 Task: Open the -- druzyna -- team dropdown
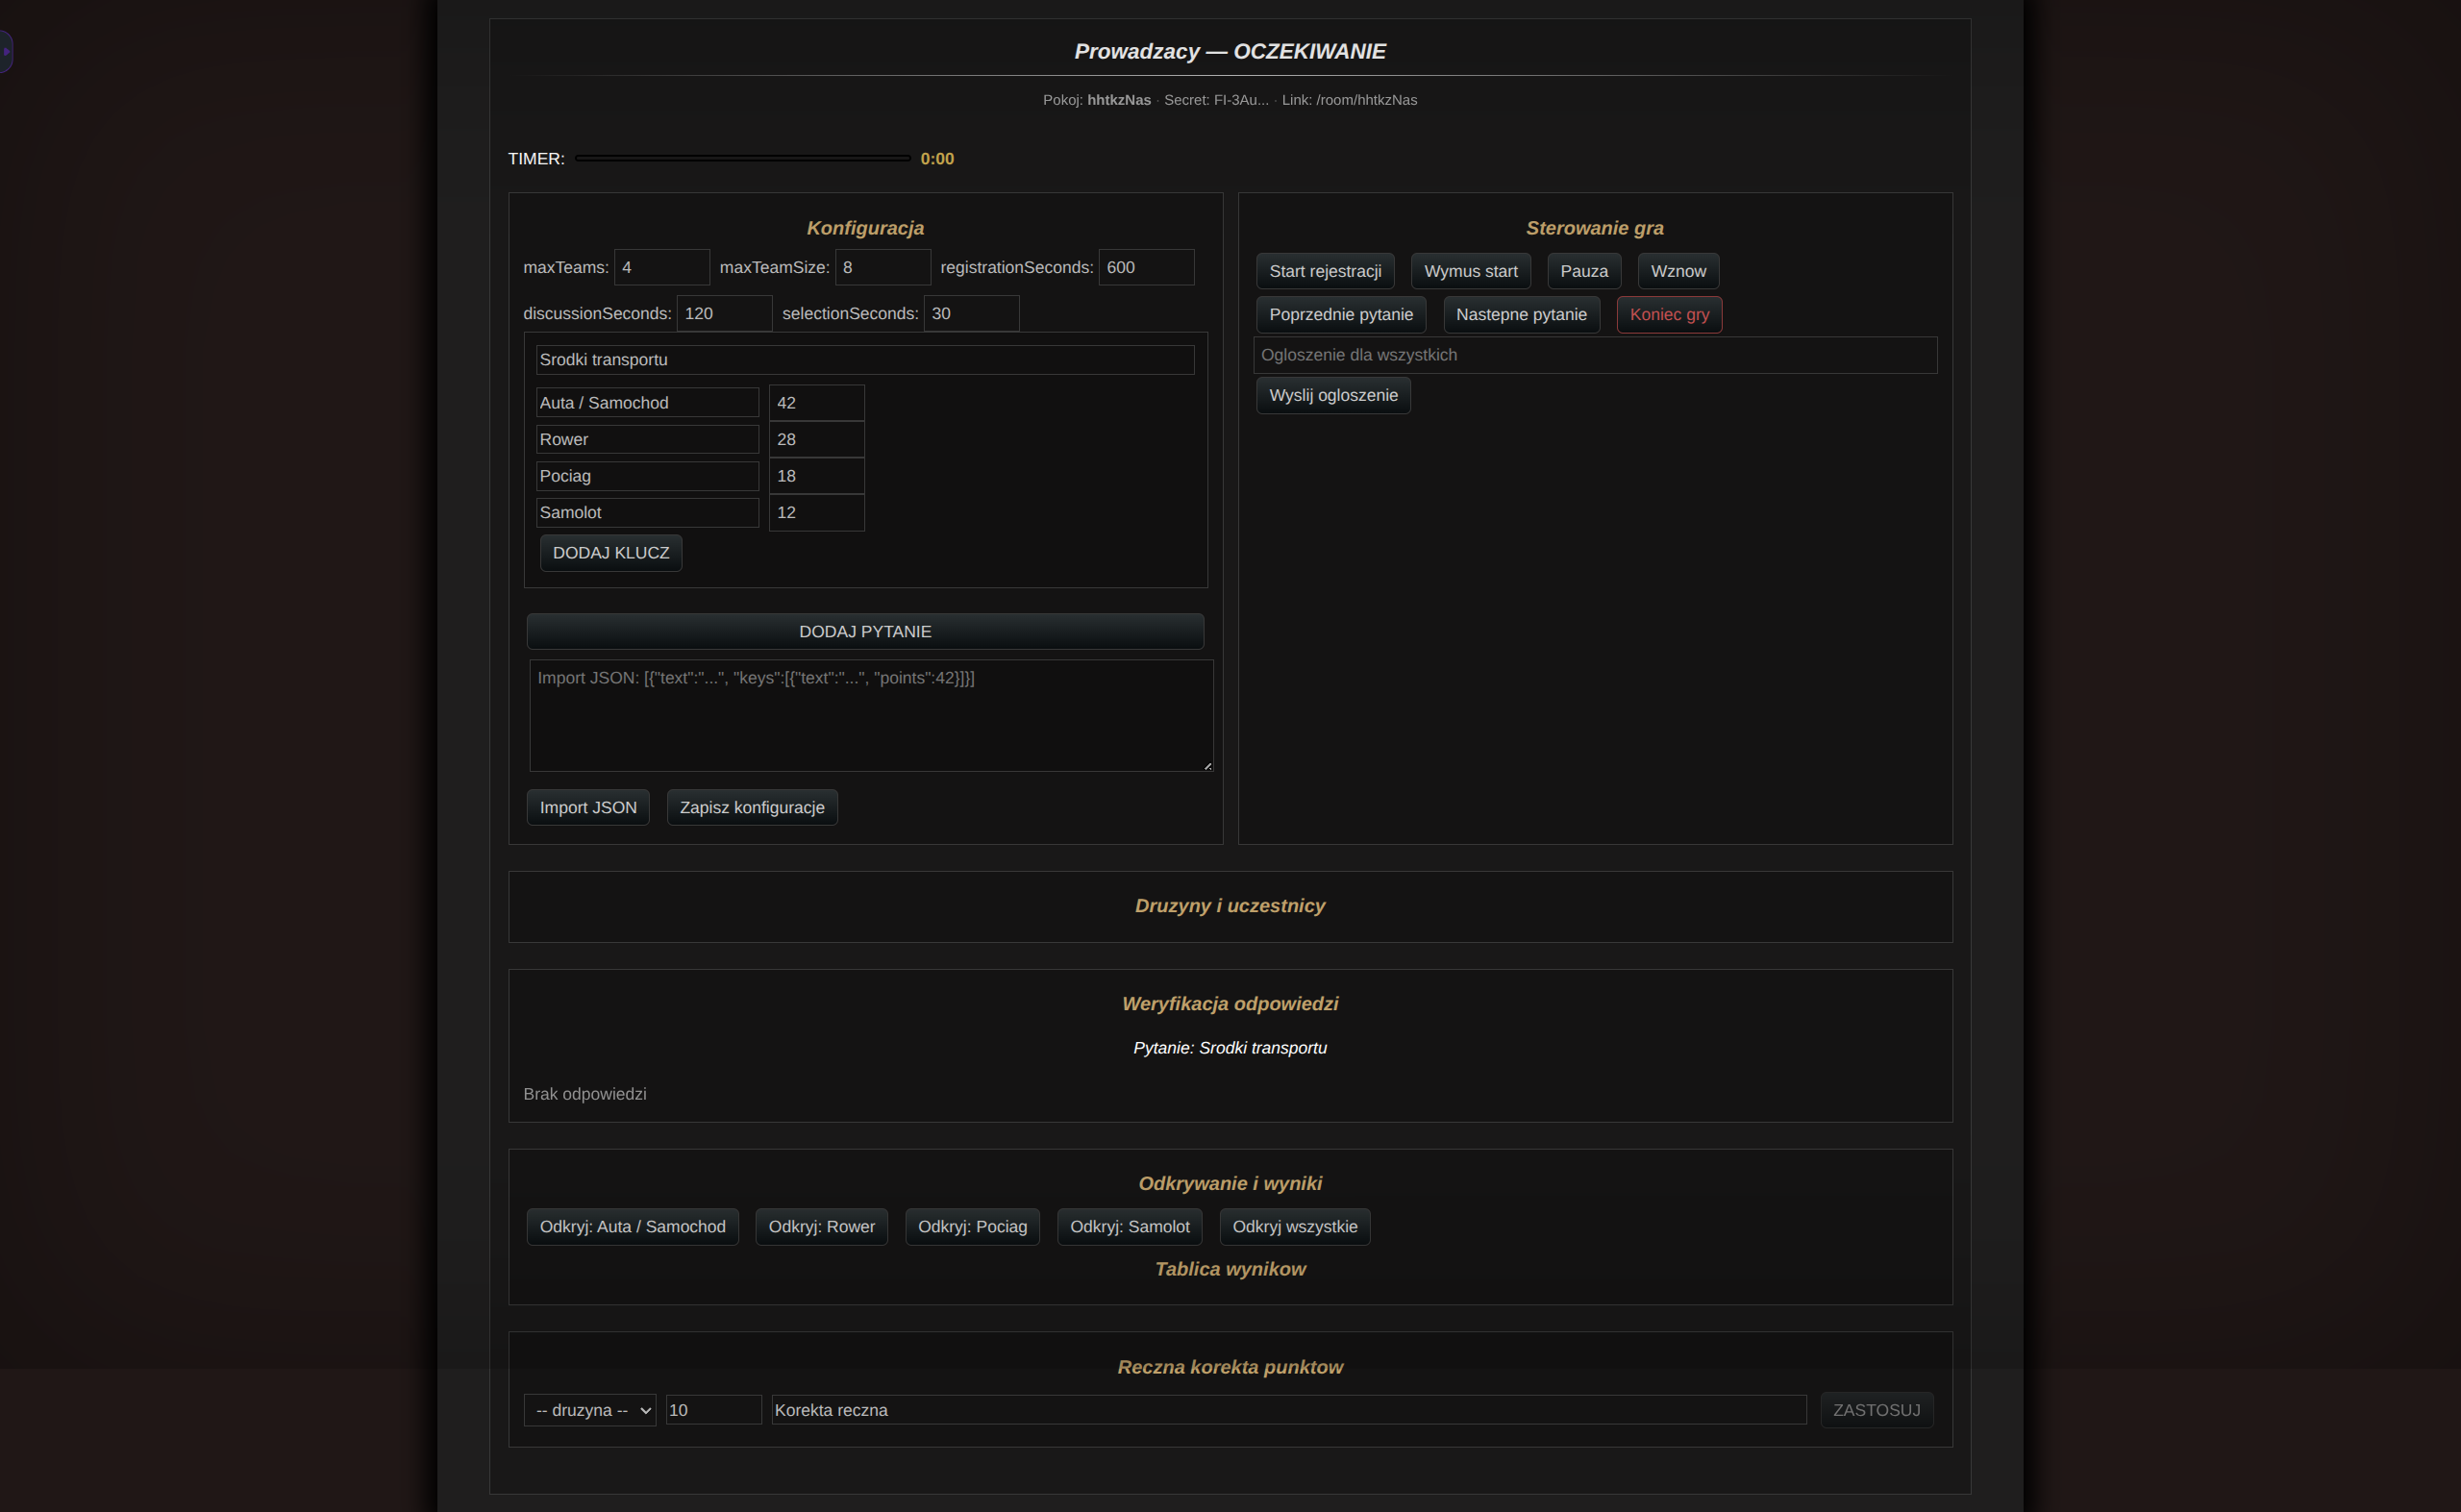tap(590, 1410)
